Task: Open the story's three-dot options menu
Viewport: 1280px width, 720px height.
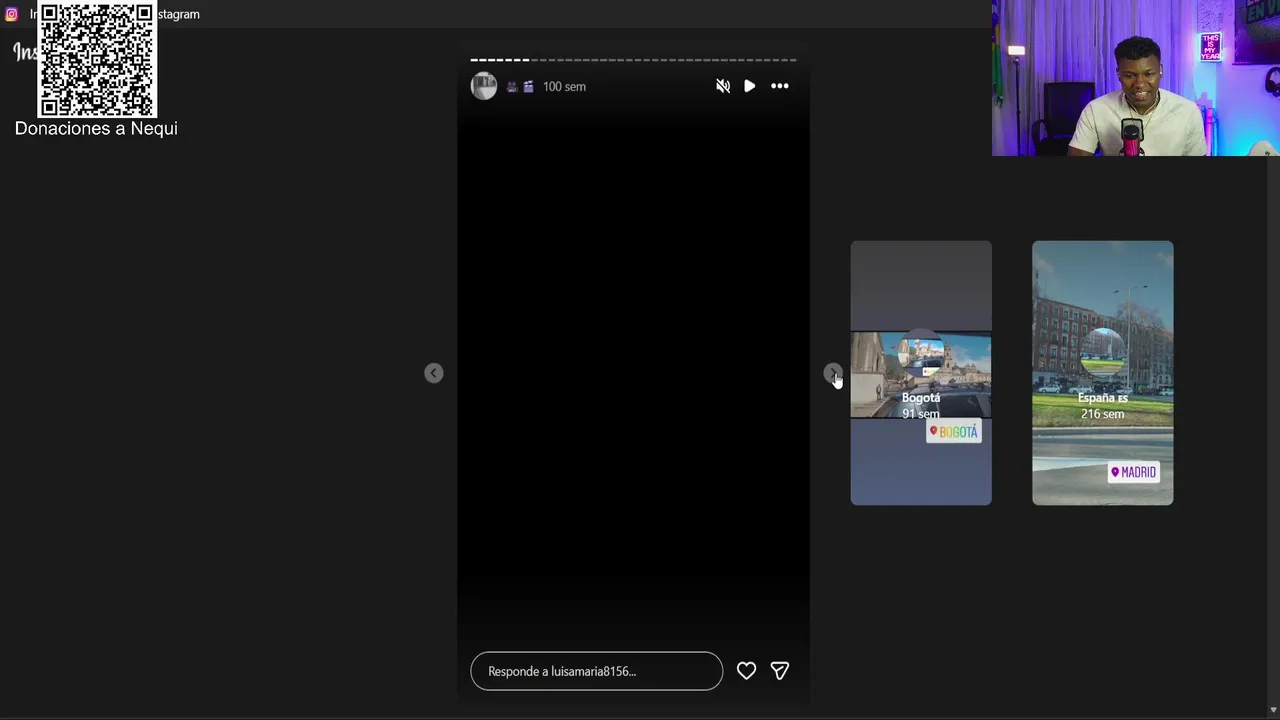Action: [780, 86]
